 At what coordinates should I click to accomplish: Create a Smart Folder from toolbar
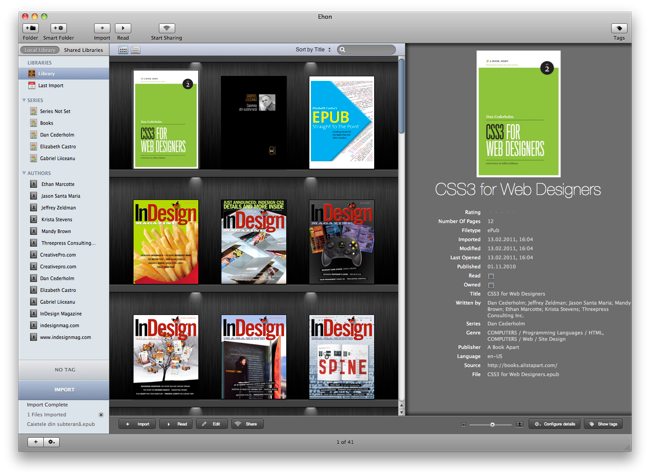tap(58, 28)
